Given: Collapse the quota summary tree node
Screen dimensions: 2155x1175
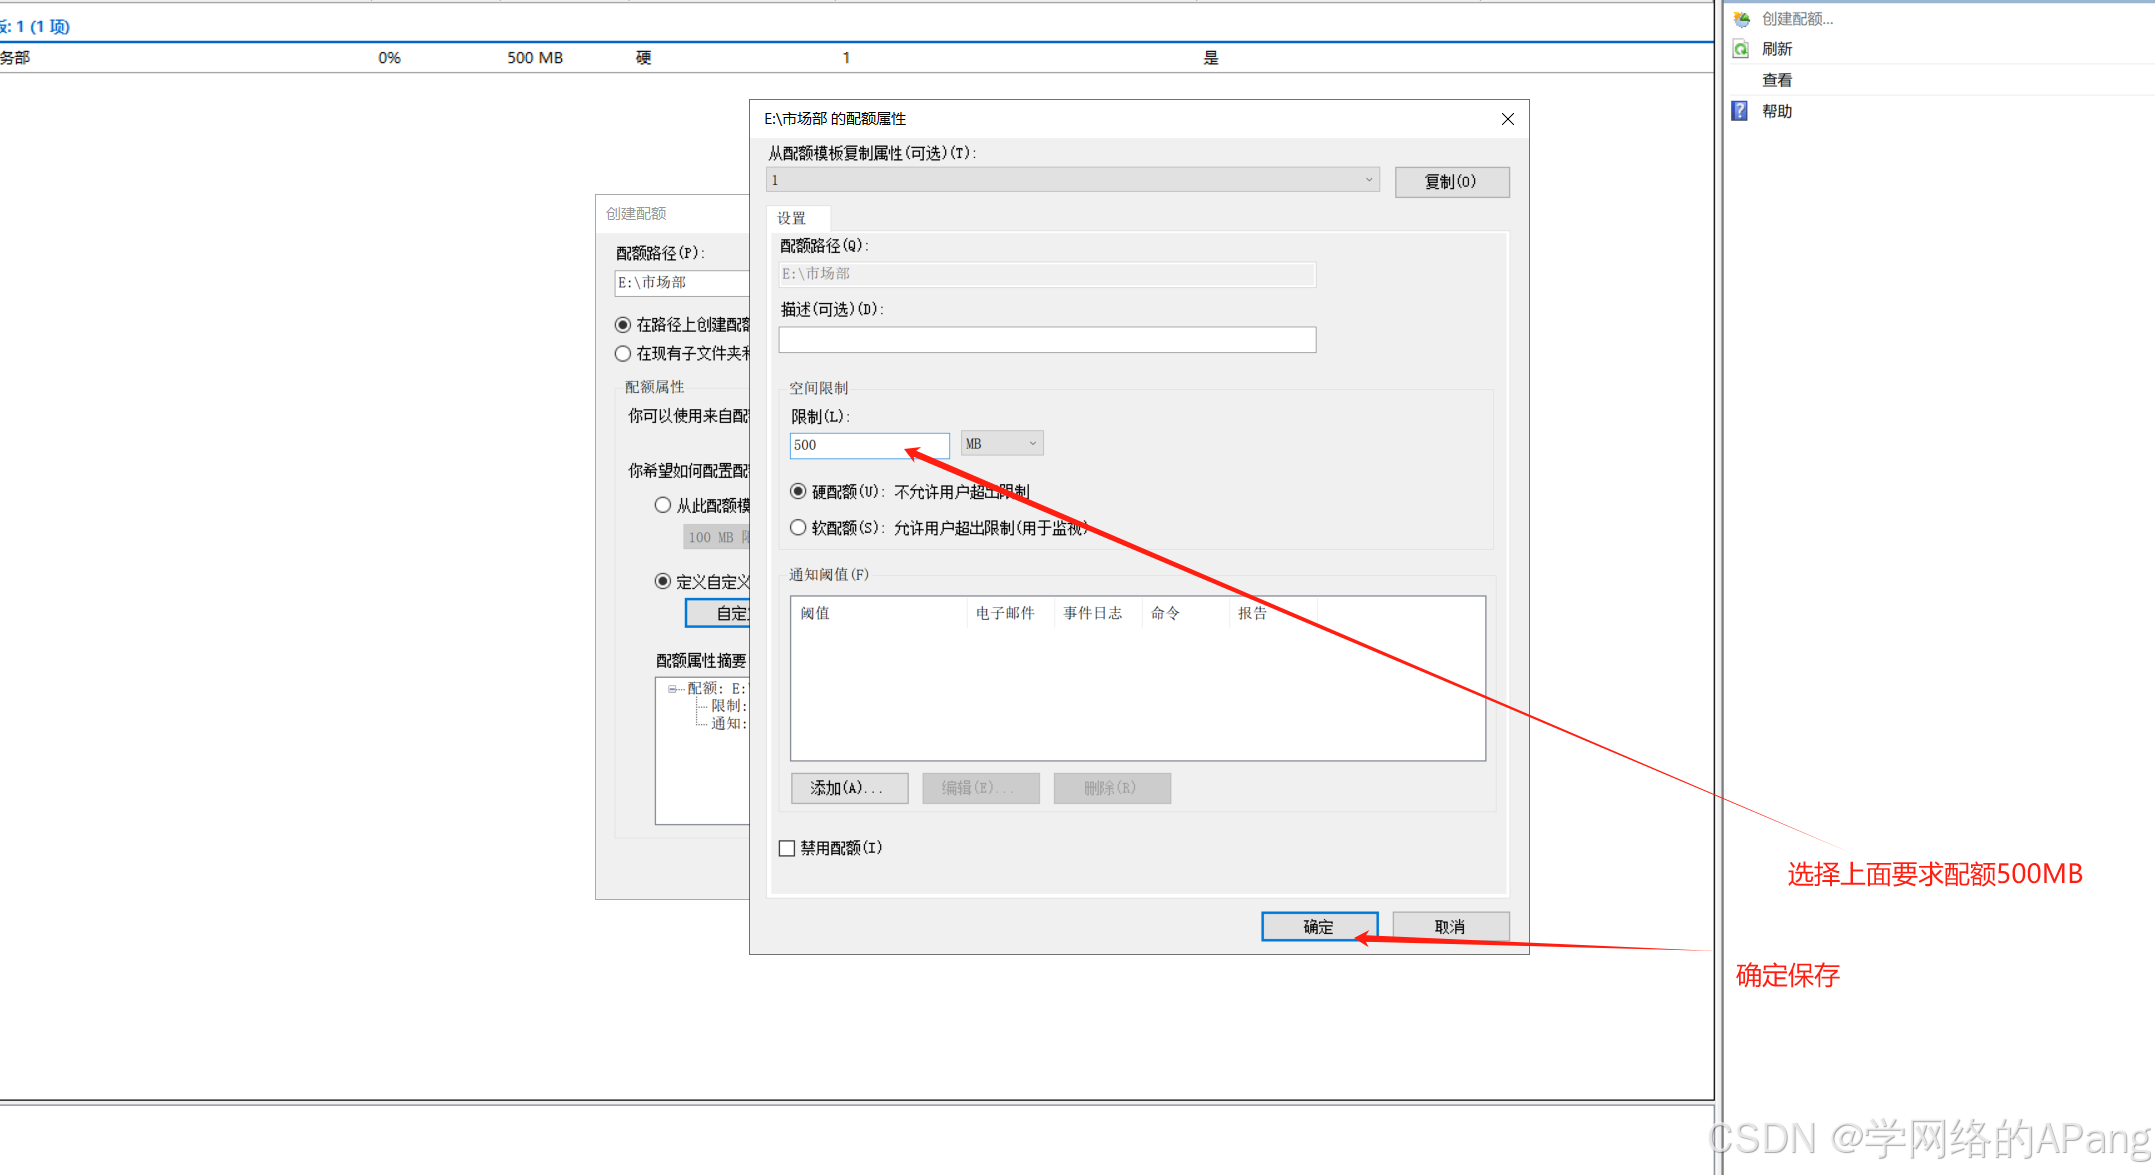Looking at the screenshot, I should tap(672, 688).
